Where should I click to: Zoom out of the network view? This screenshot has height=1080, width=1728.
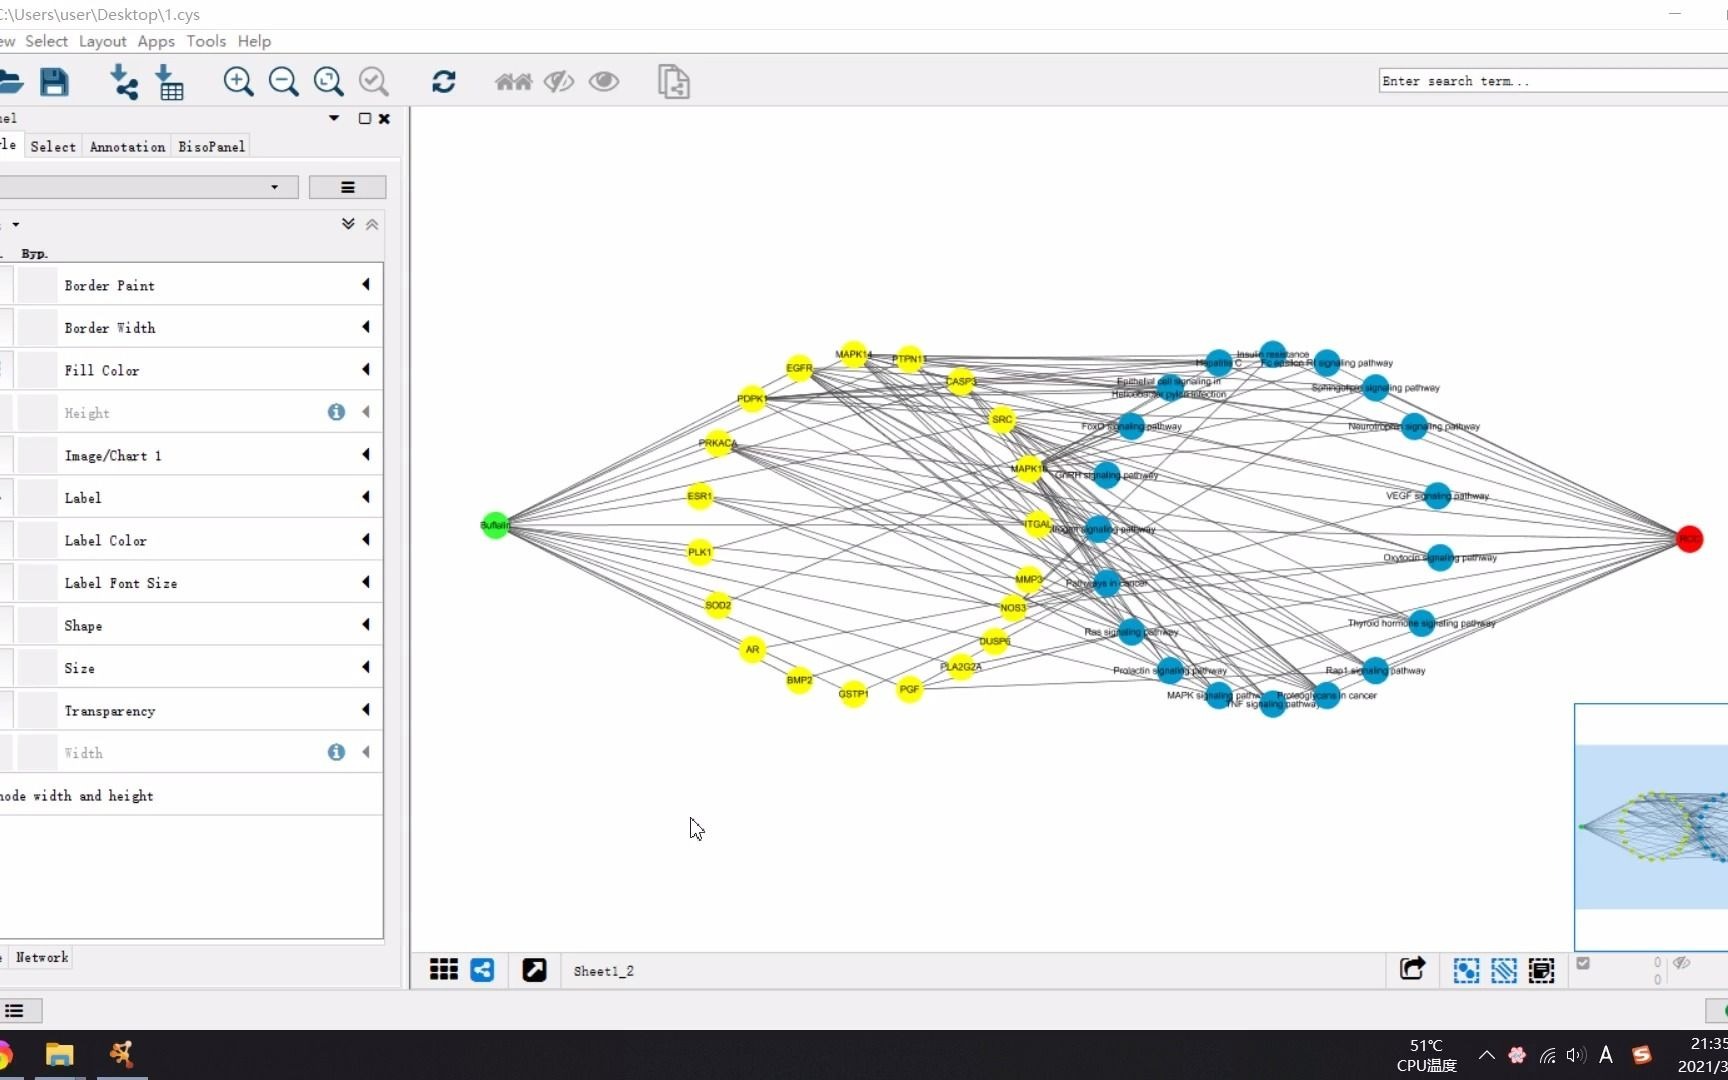tap(284, 82)
